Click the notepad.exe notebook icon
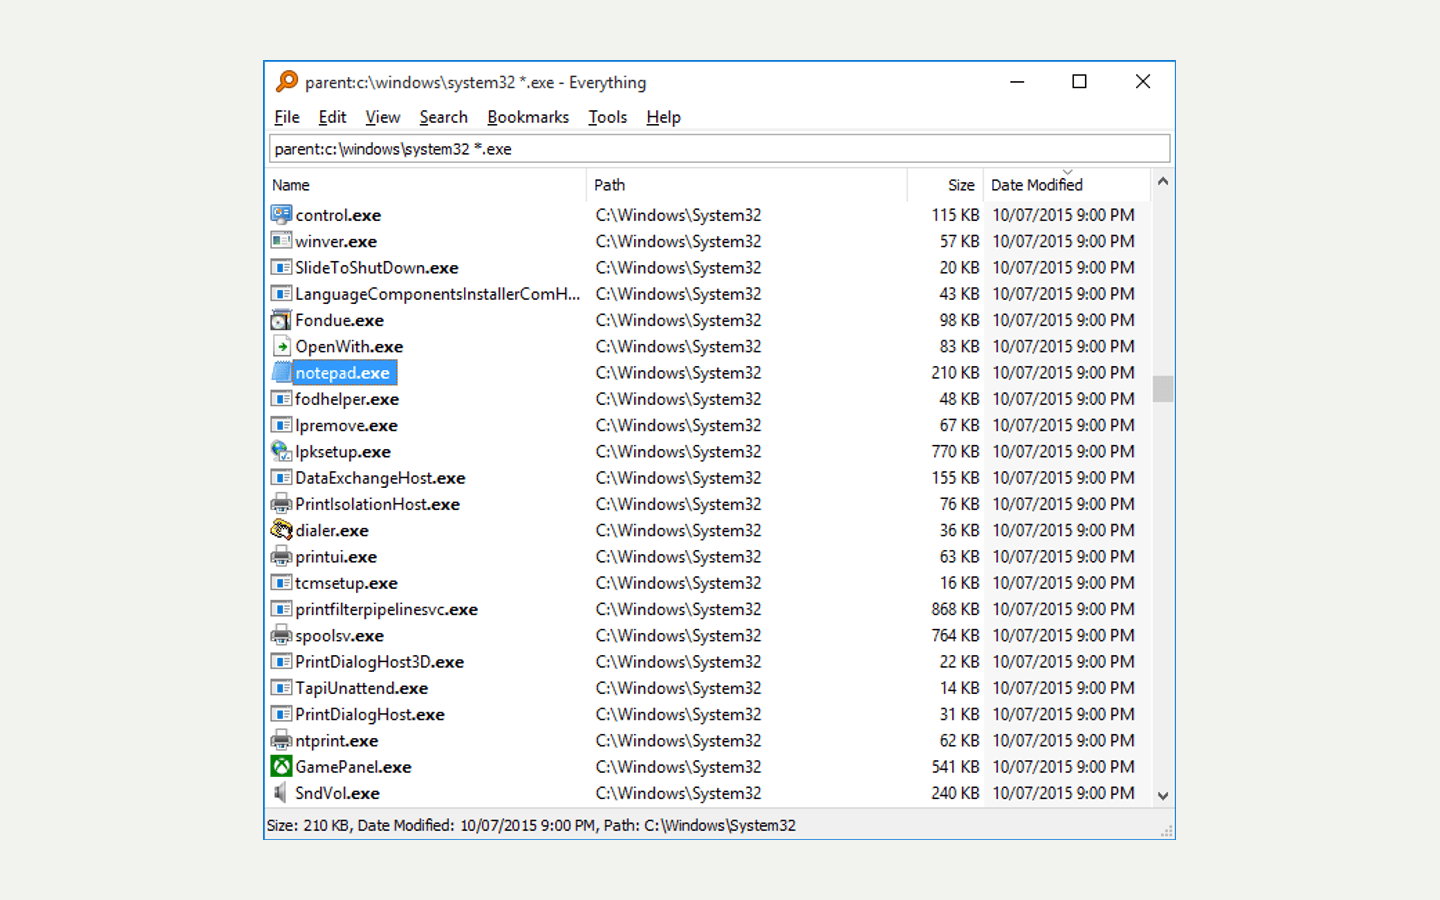 pos(281,373)
